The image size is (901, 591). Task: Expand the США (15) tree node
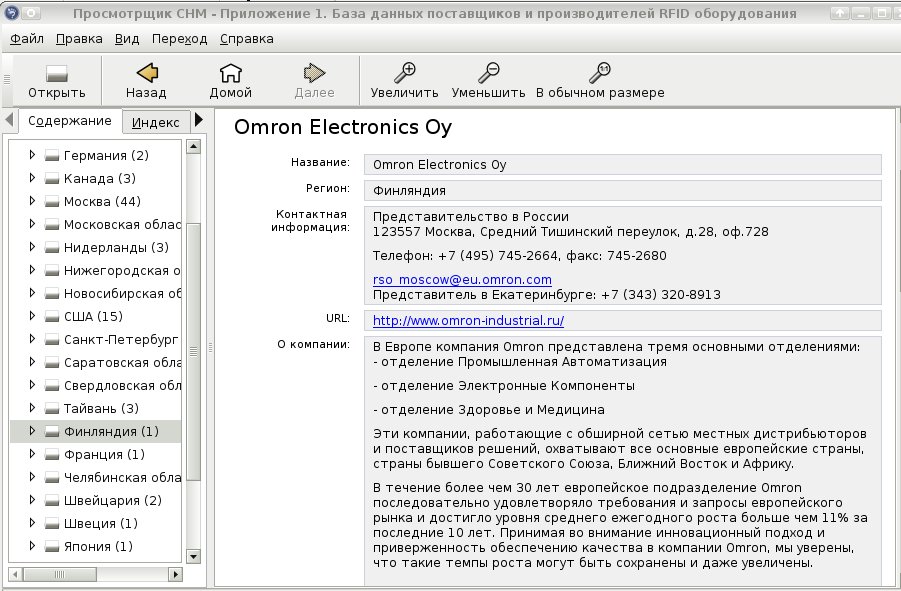coord(32,315)
